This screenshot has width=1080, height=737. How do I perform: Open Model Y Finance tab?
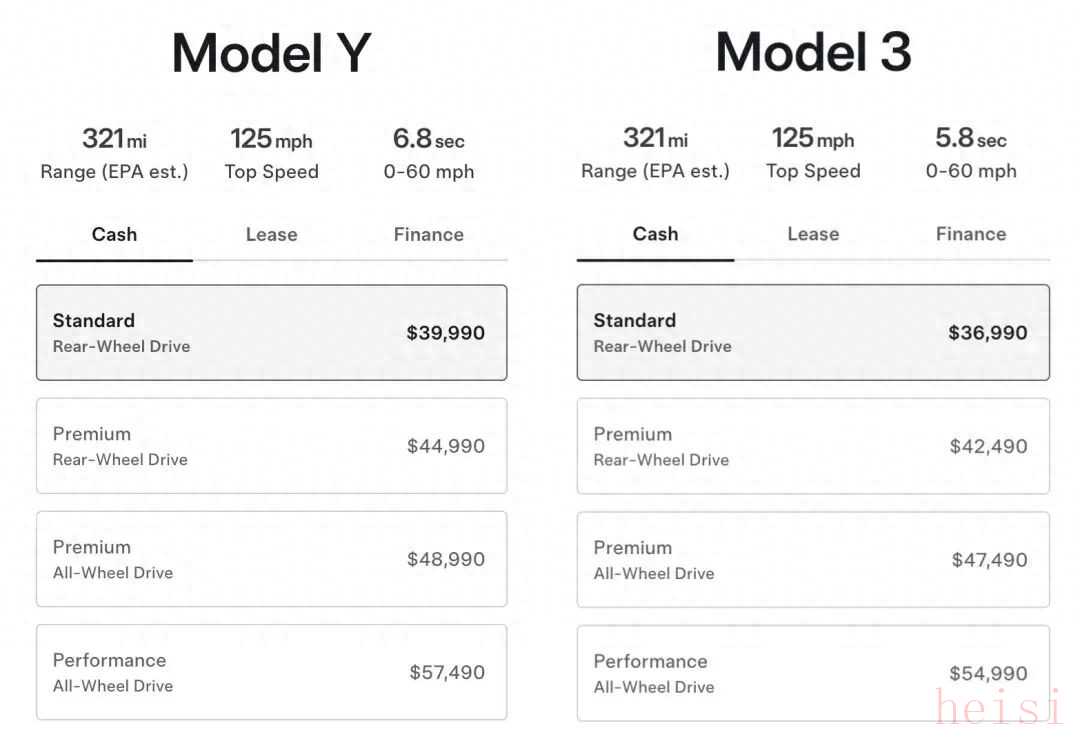click(428, 235)
